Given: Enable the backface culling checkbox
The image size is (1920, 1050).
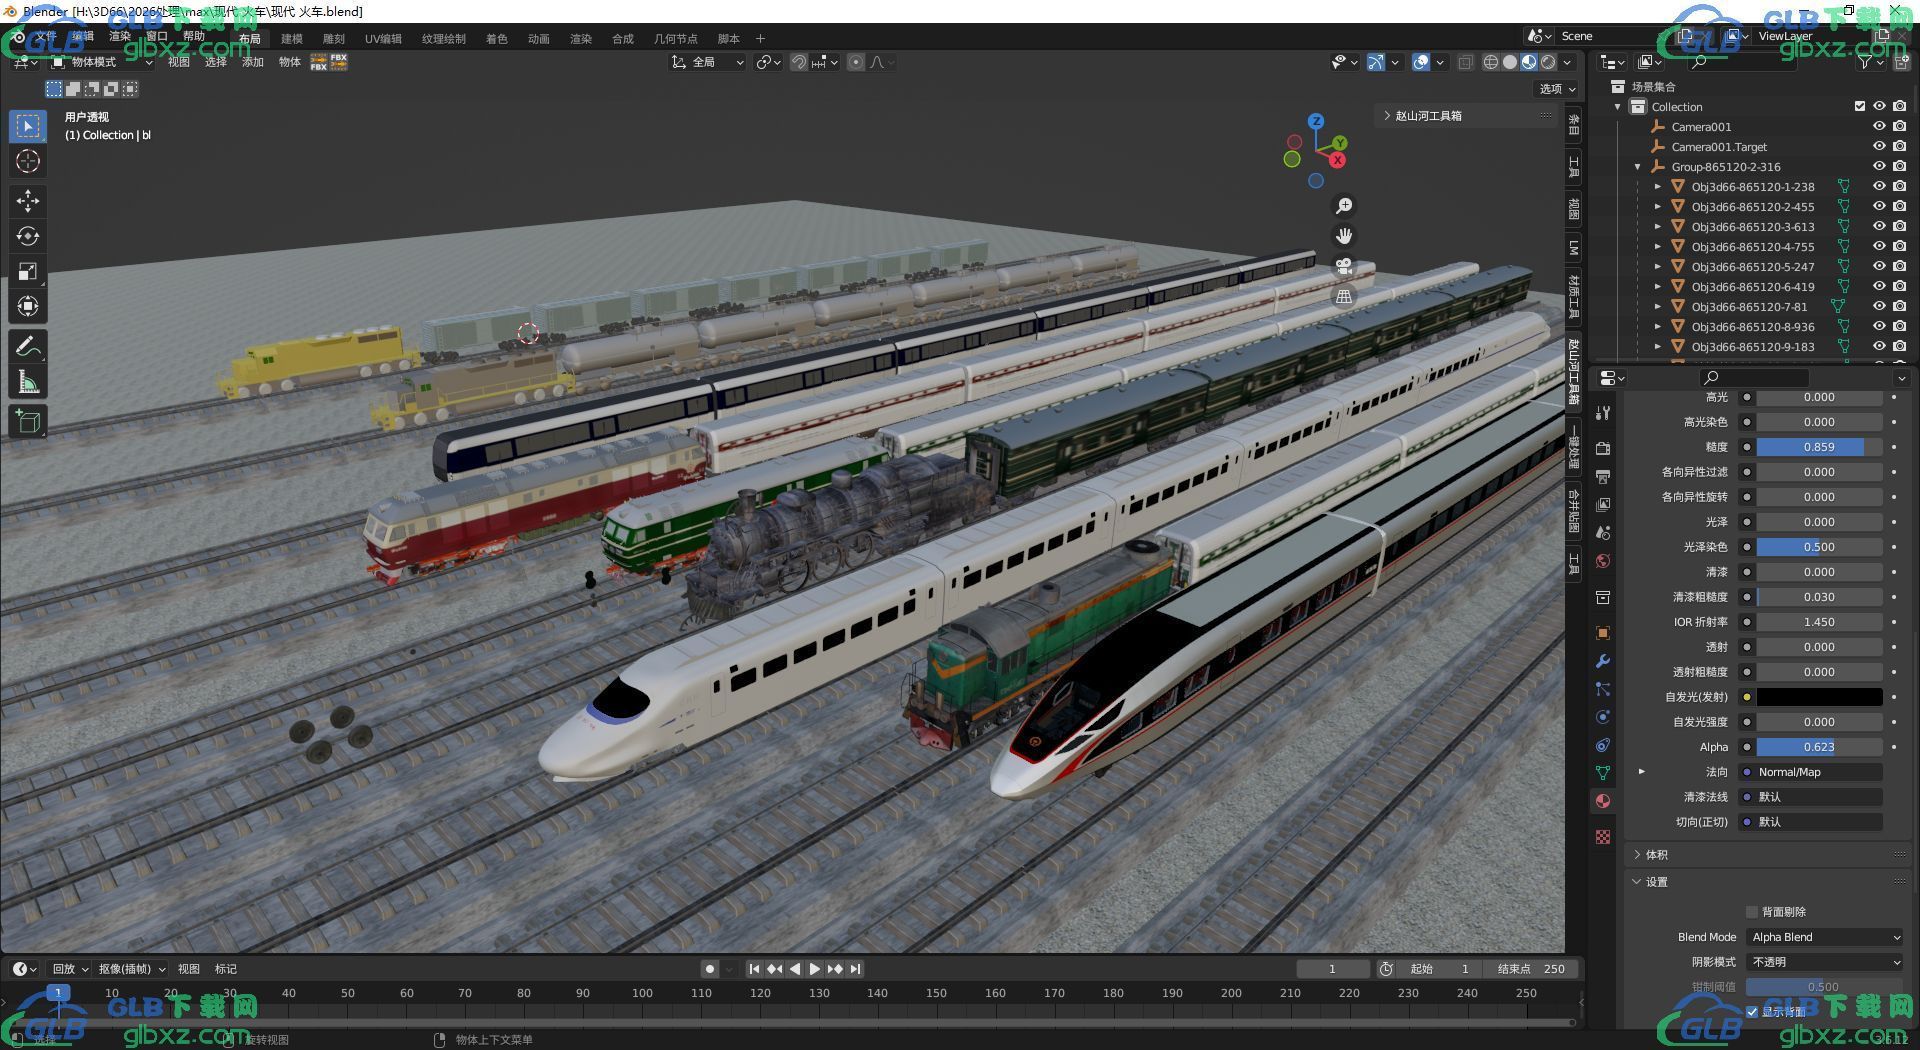Looking at the screenshot, I should (x=1752, y=912).
